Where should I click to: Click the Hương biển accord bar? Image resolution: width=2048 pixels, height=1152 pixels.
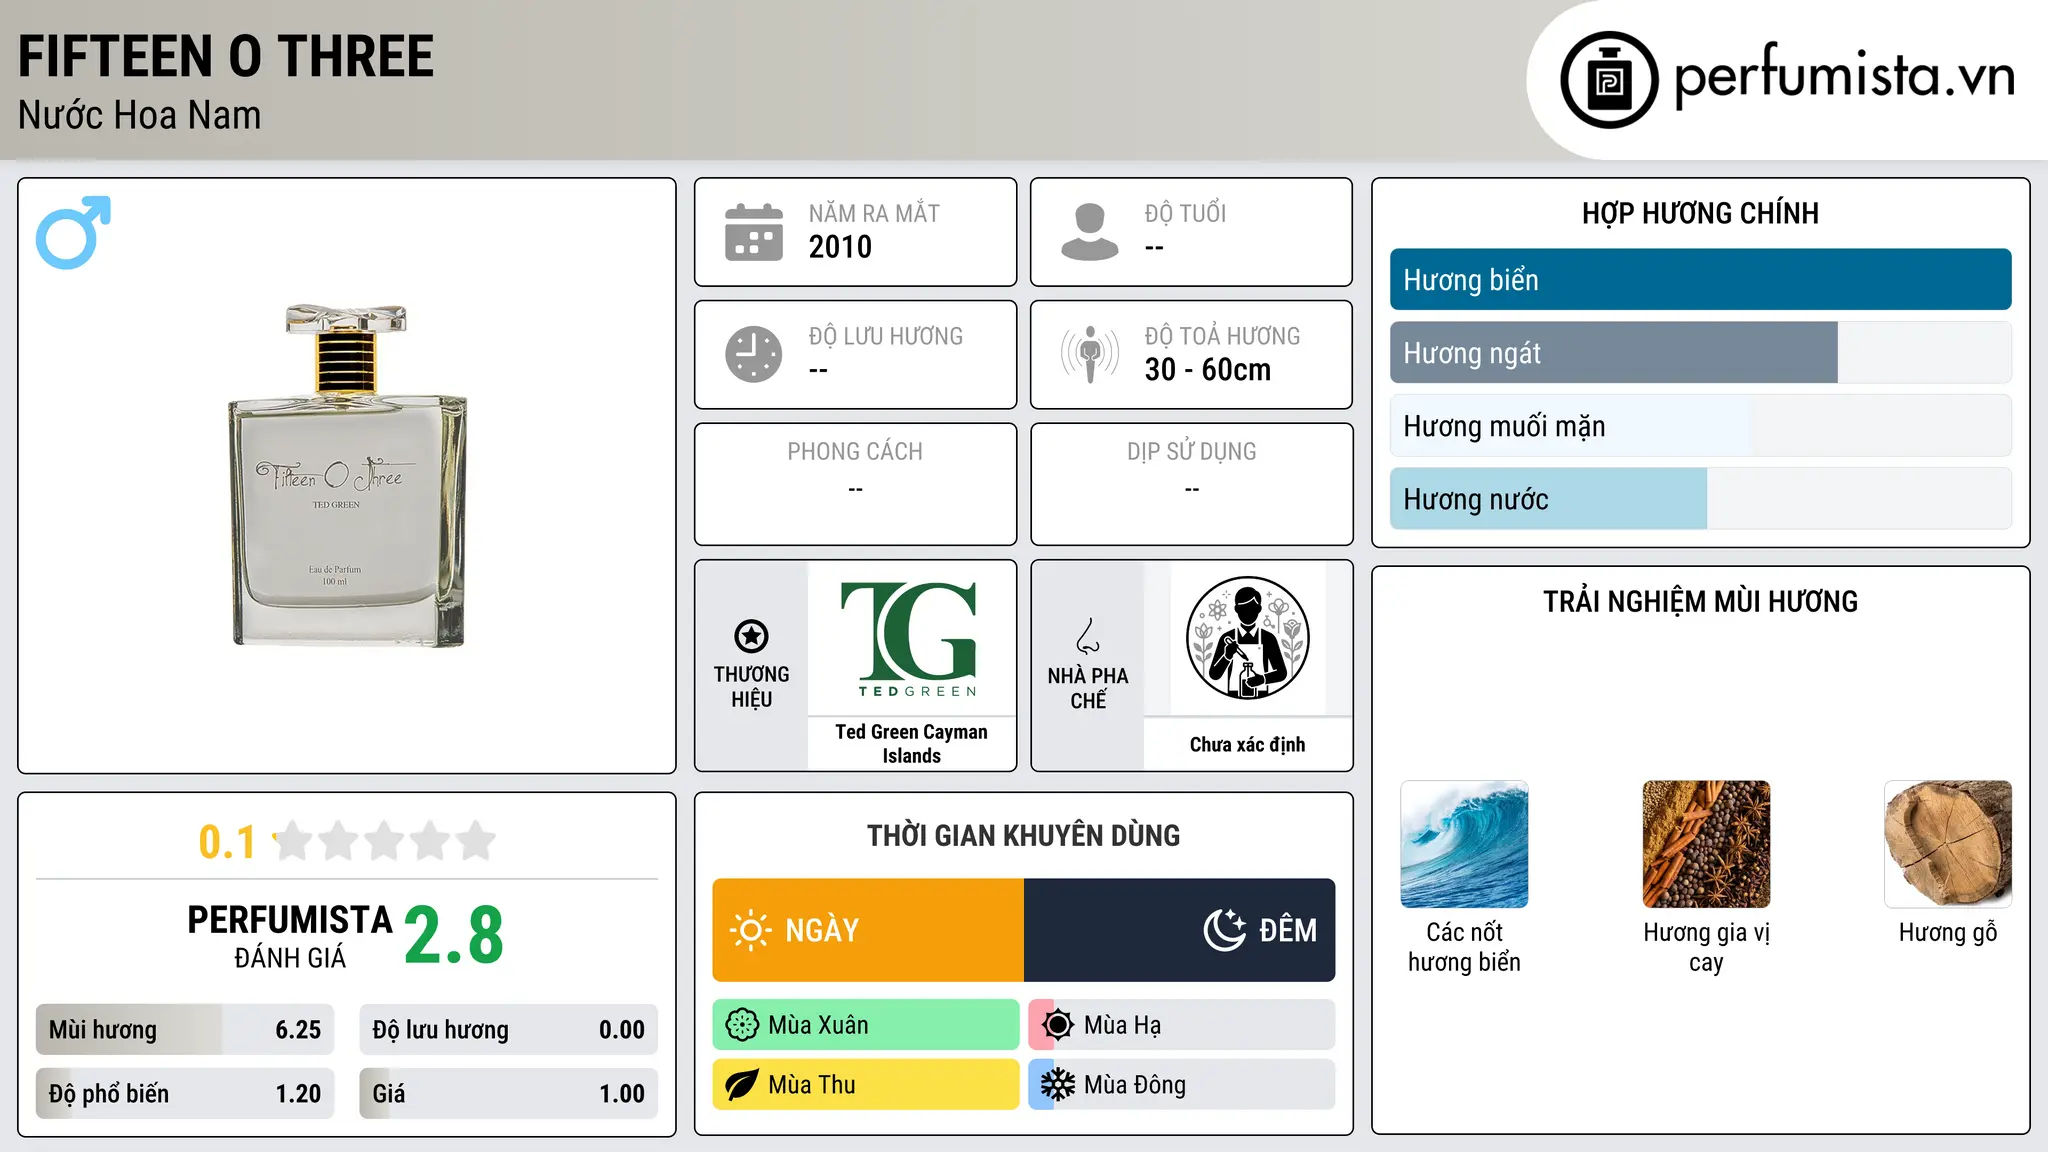pyautogui.click(x=1701, y=280)
